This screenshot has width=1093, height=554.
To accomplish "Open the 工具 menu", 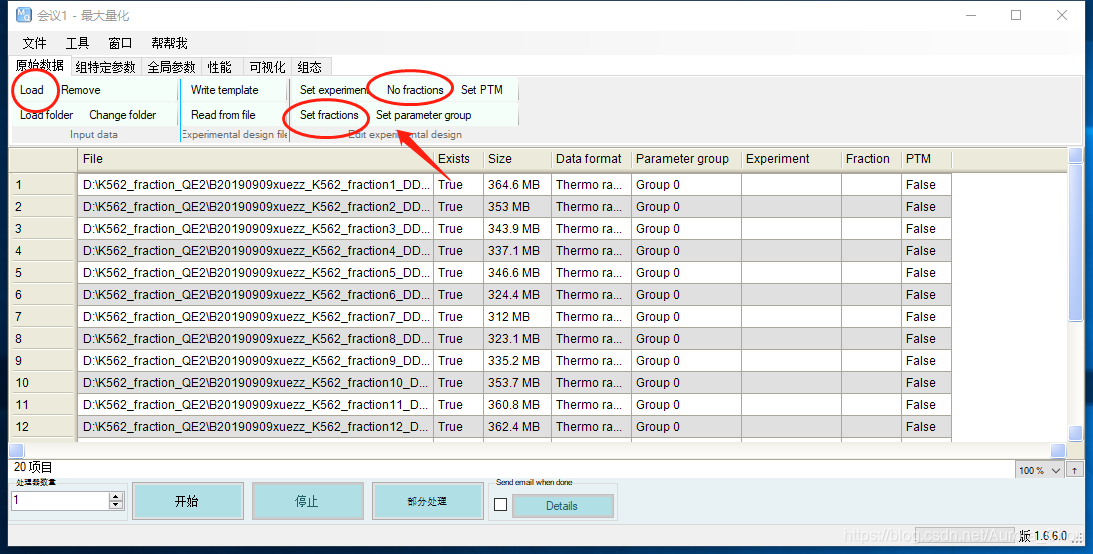I will (x=77, y=43).
